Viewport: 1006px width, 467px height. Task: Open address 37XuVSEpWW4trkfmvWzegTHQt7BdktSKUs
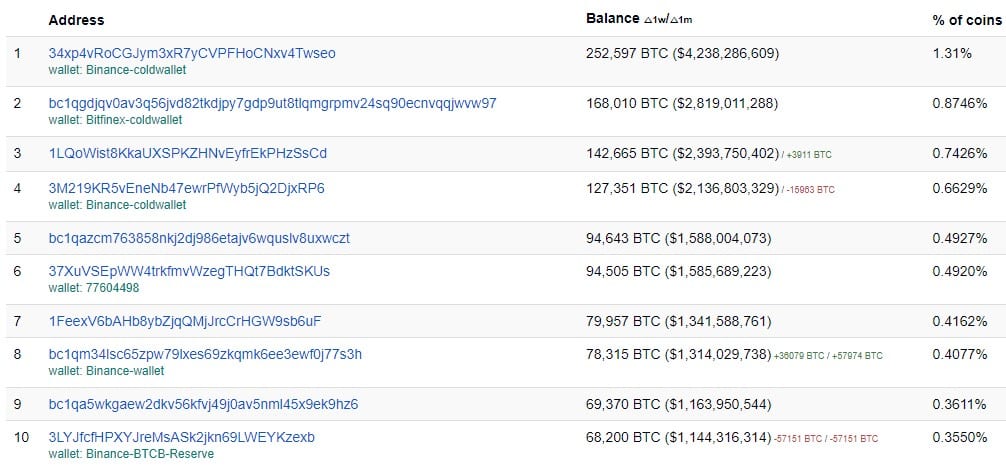[189, 271]
